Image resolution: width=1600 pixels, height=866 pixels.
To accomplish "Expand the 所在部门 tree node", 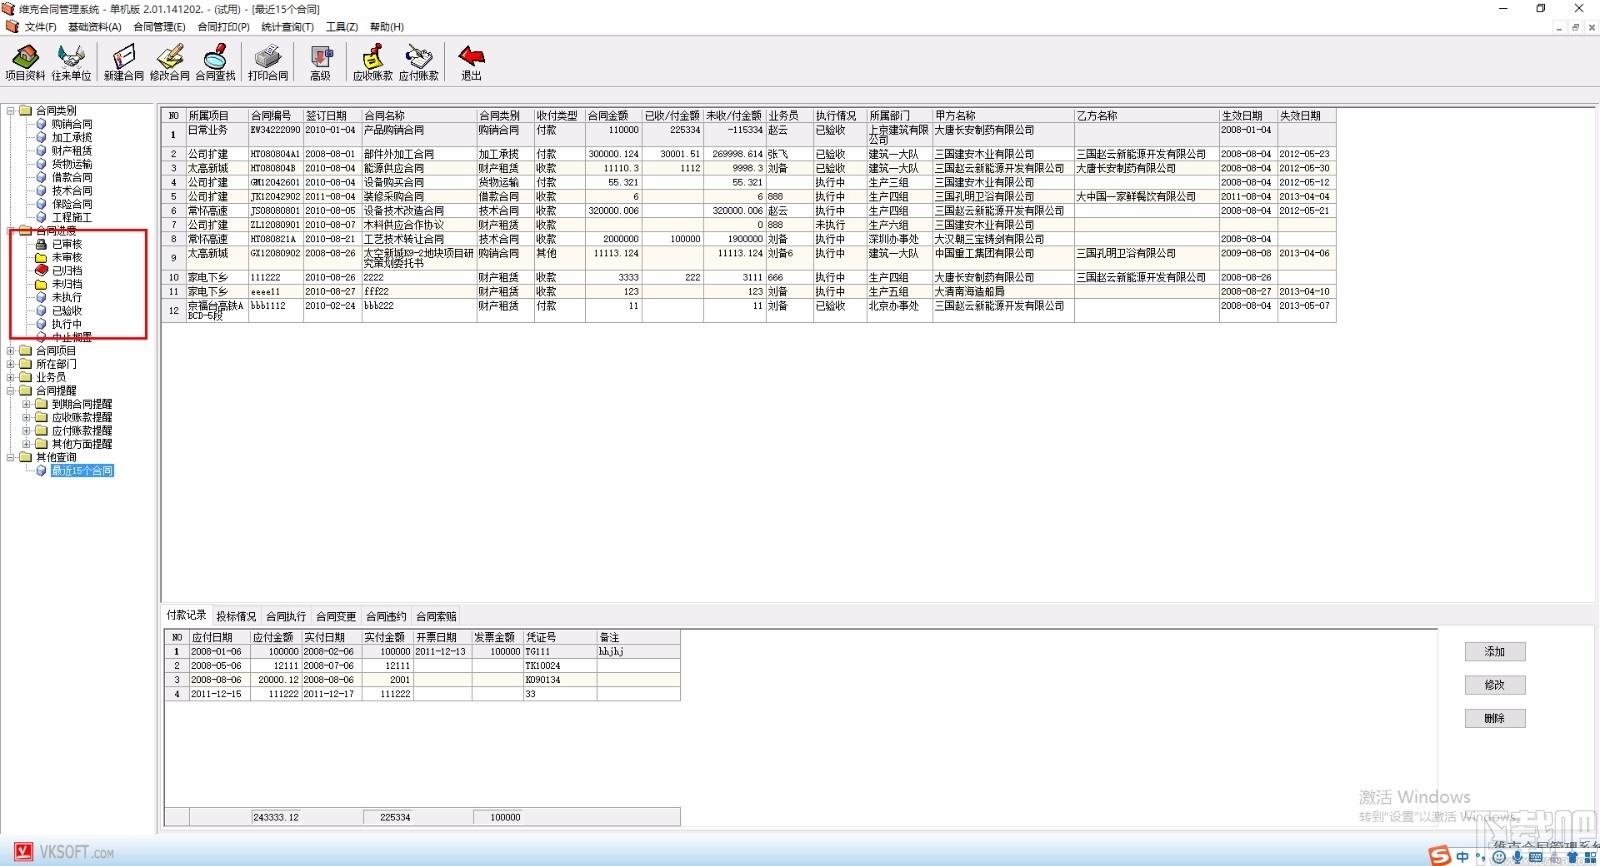I will pyautogui.click(x=11, y=364).
